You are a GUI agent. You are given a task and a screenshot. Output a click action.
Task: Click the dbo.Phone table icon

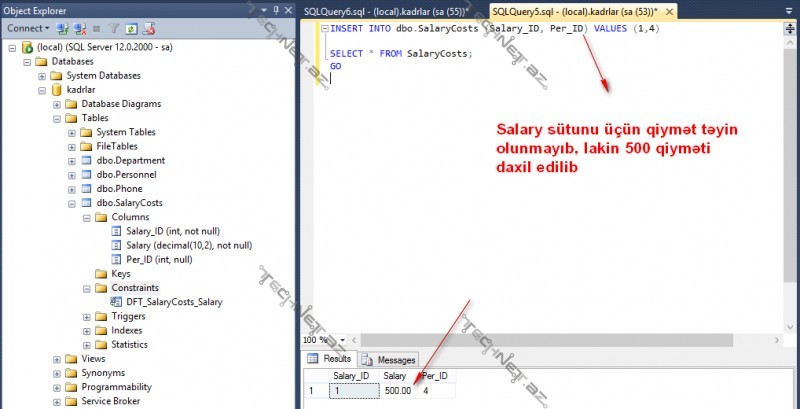pyautogui.click(x=86, y=189)
